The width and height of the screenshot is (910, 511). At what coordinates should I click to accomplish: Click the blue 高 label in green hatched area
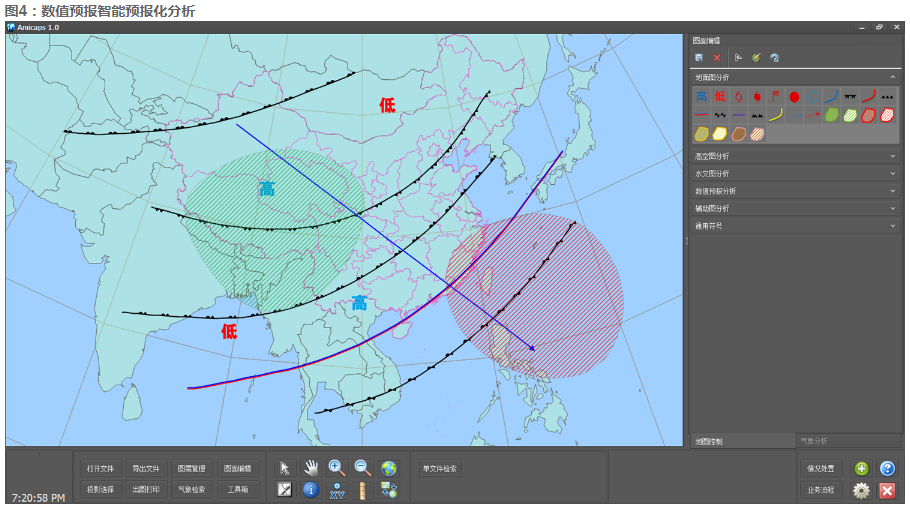[267, 189]
